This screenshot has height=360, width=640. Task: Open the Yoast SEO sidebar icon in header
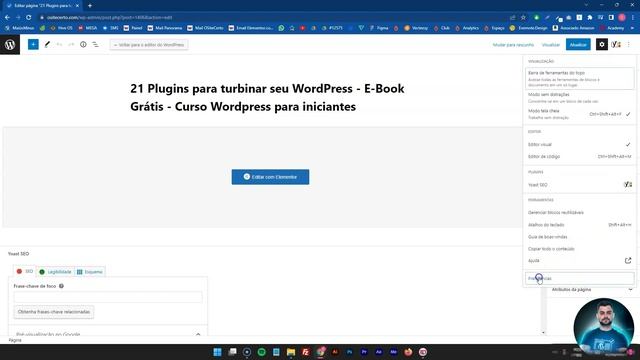click(x=616, y=44)
